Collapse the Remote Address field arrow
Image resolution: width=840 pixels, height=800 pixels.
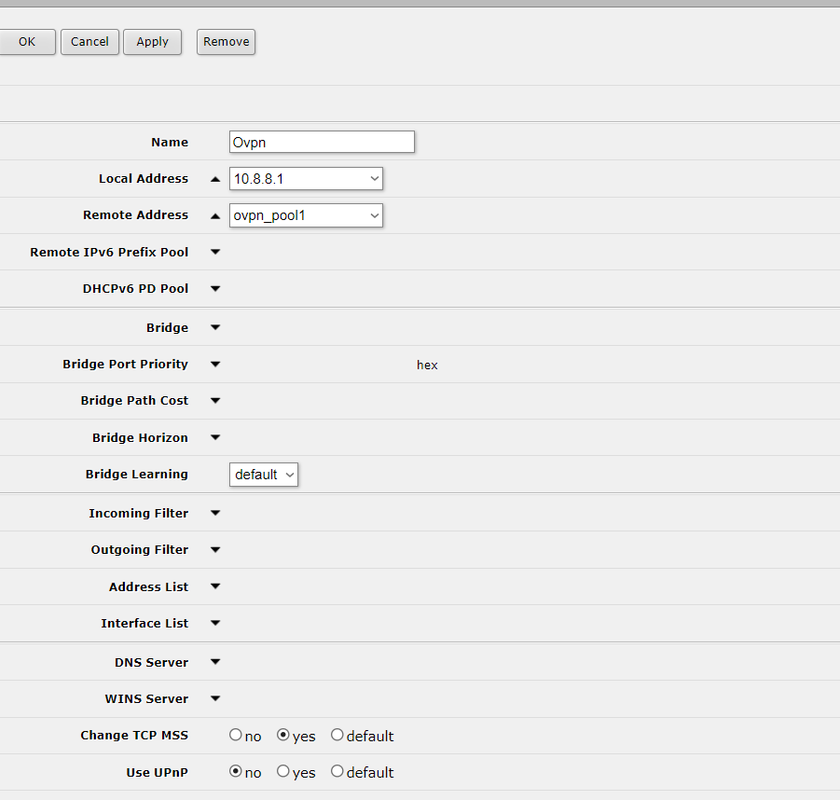click(215, 216)
